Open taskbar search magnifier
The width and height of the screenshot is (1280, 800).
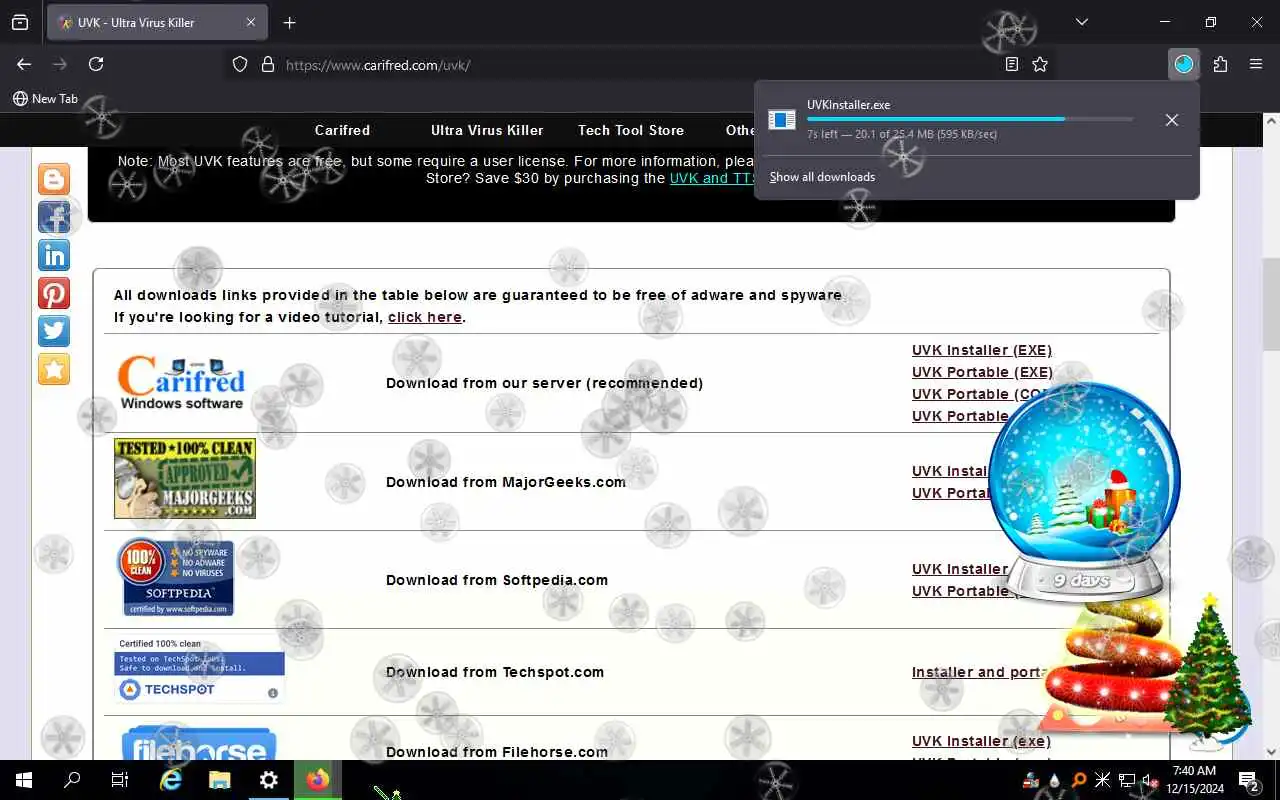click(x=72, y=780)
